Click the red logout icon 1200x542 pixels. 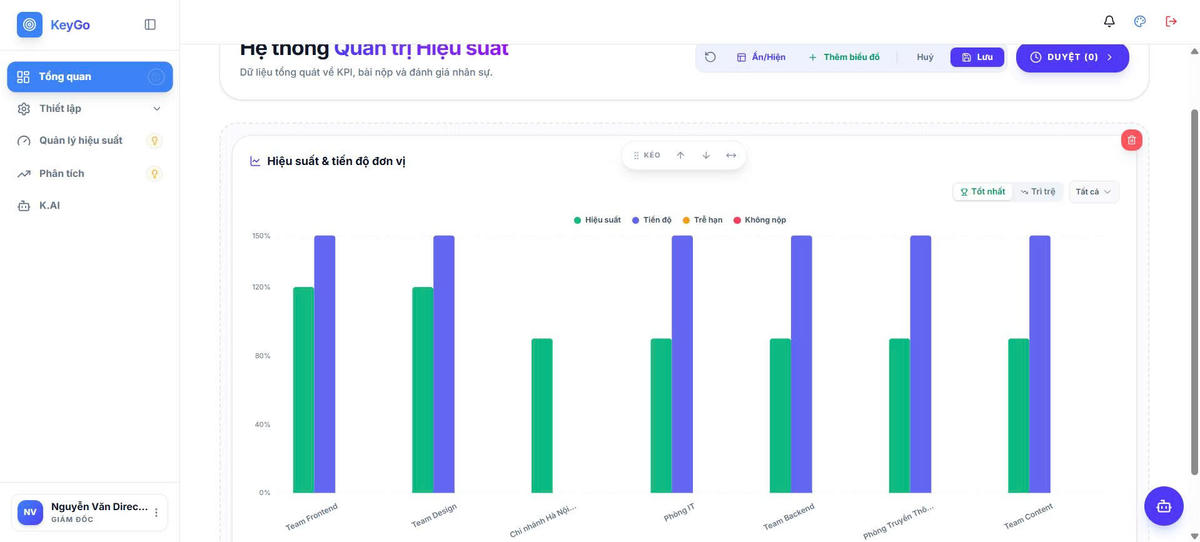1171,21
